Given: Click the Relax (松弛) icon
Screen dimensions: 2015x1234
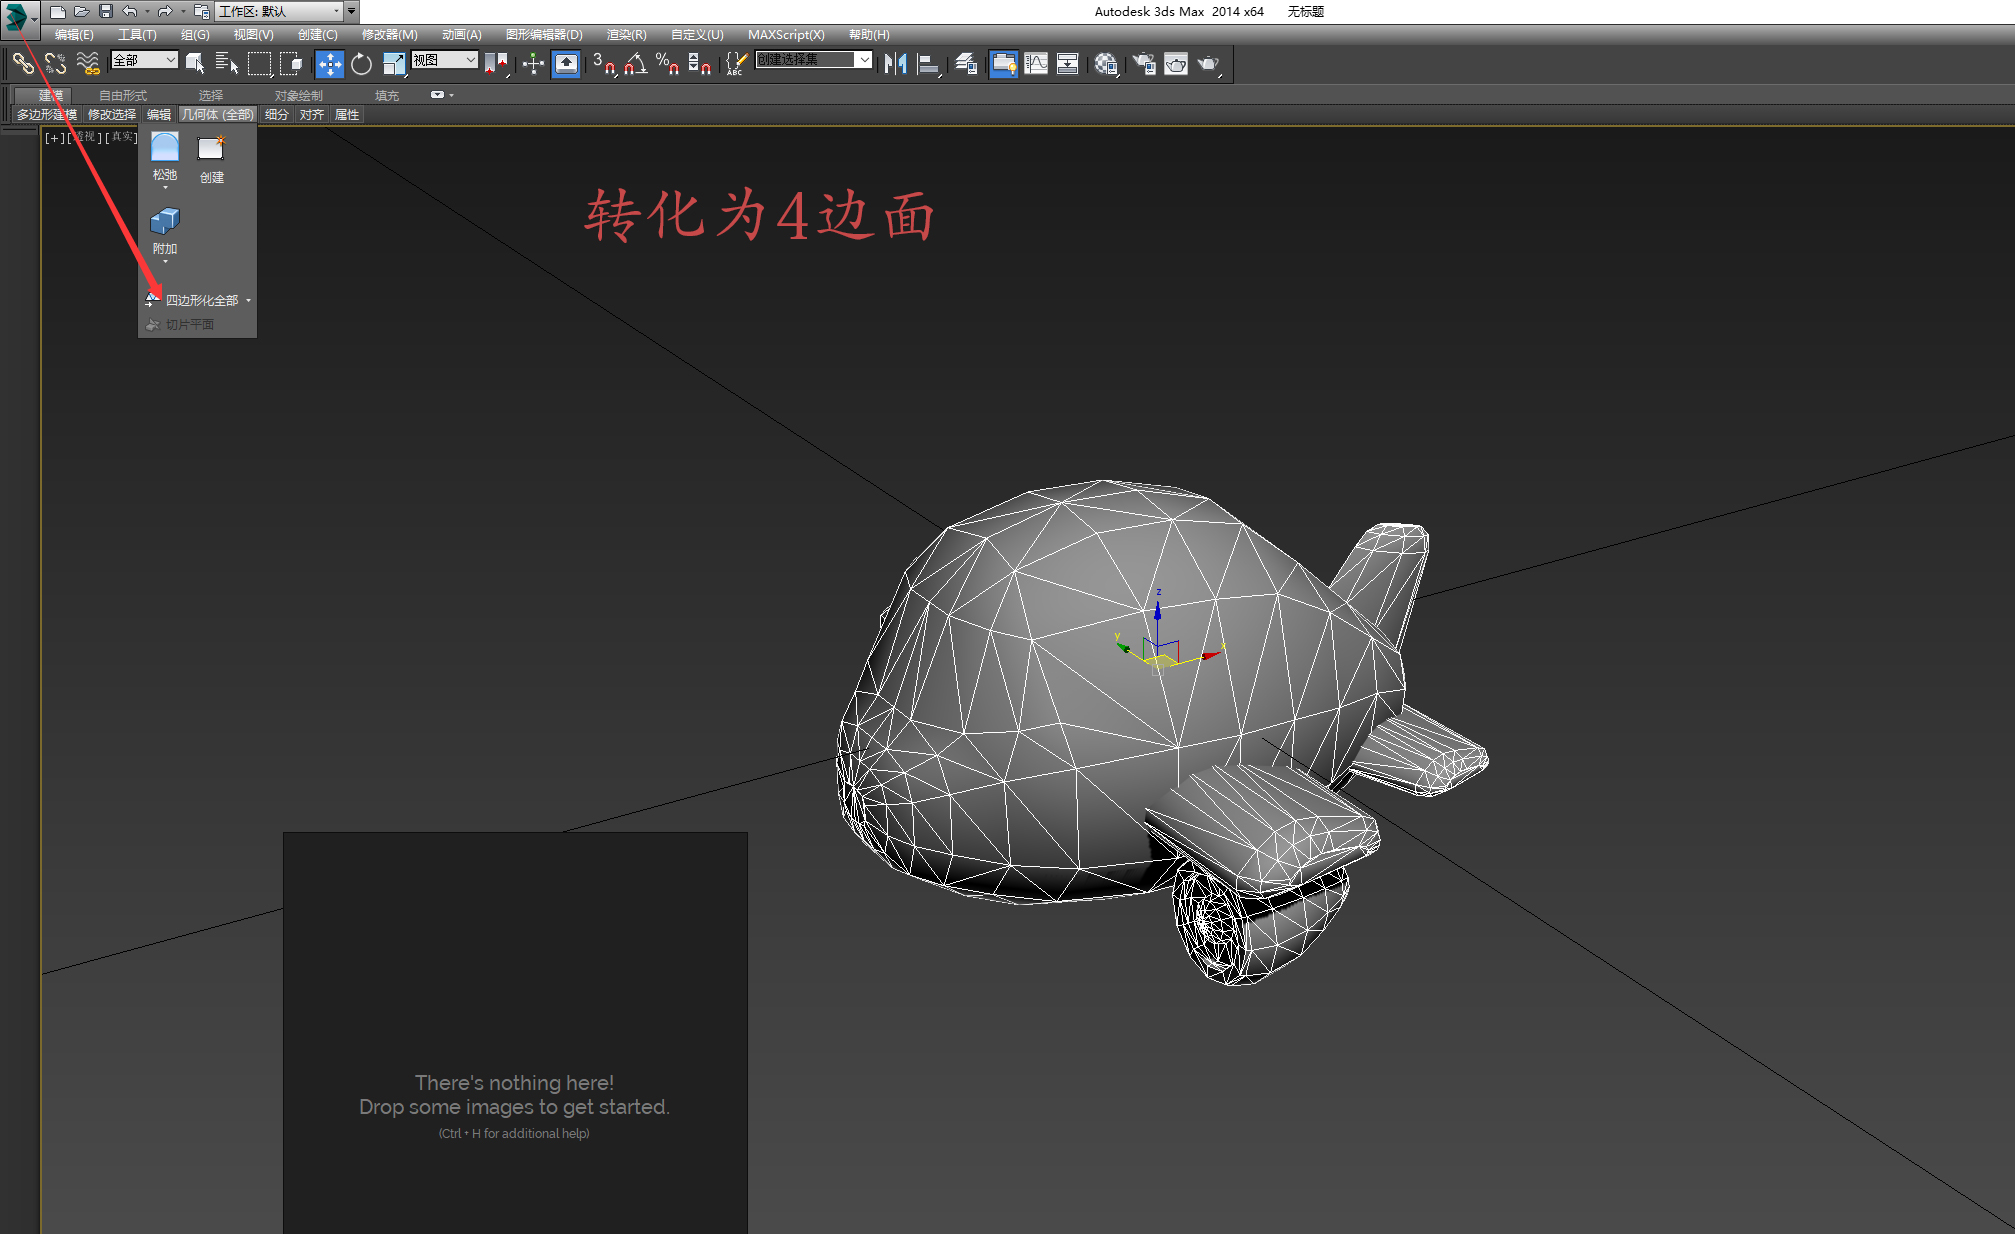Looking at the screenshot, I should [164, 148].
